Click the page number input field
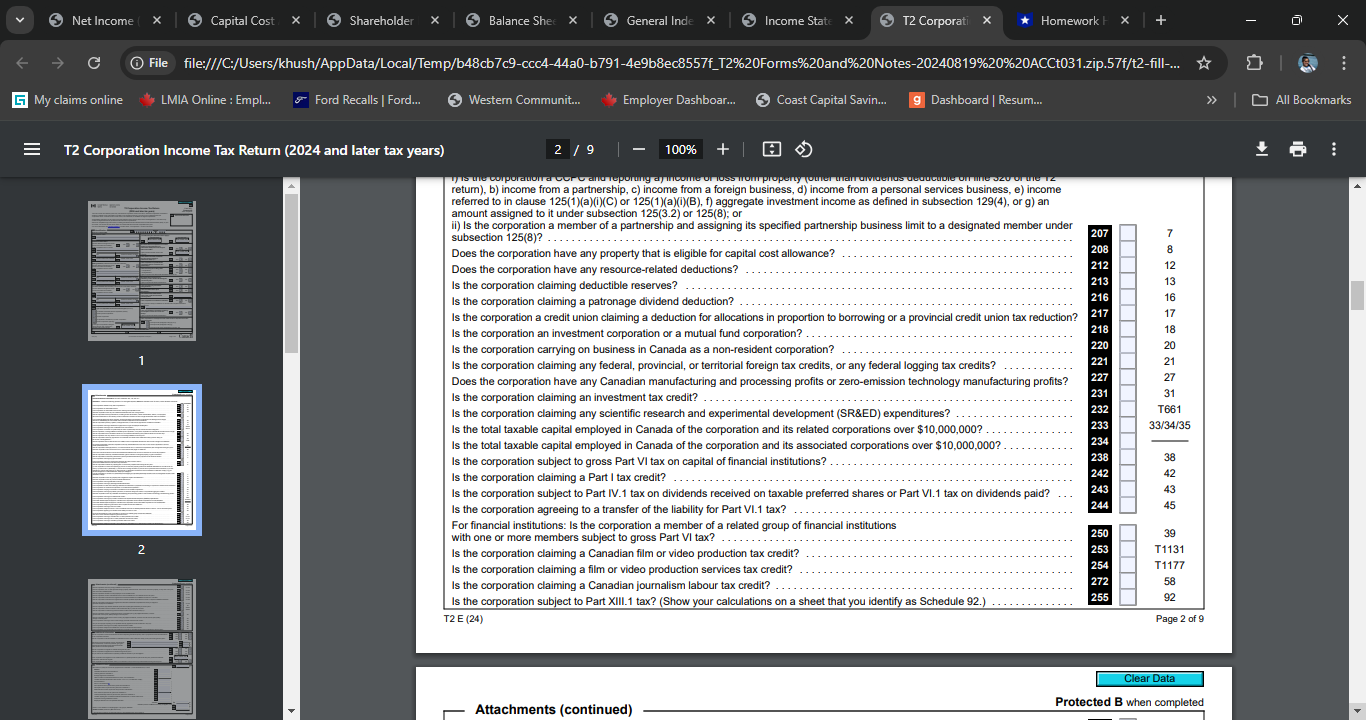Screen dimensions: 1366x720 (x=559, y=149)
